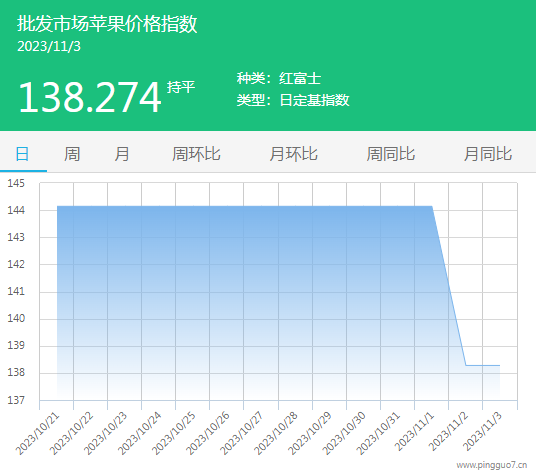Image resolution: width=536 pixels, height=476 pixels.
Task: Click the 2023/10/21 date axis label
Action: point(38,434)
